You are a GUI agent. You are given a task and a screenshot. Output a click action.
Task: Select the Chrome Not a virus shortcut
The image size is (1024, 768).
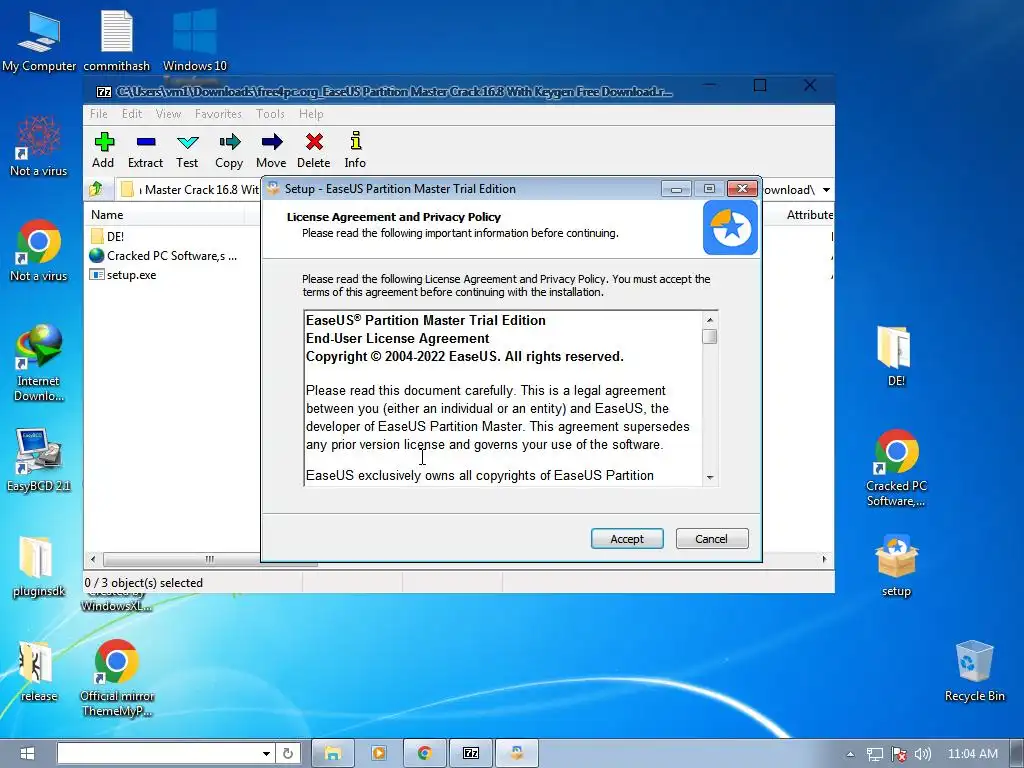(x=39, y=251)
